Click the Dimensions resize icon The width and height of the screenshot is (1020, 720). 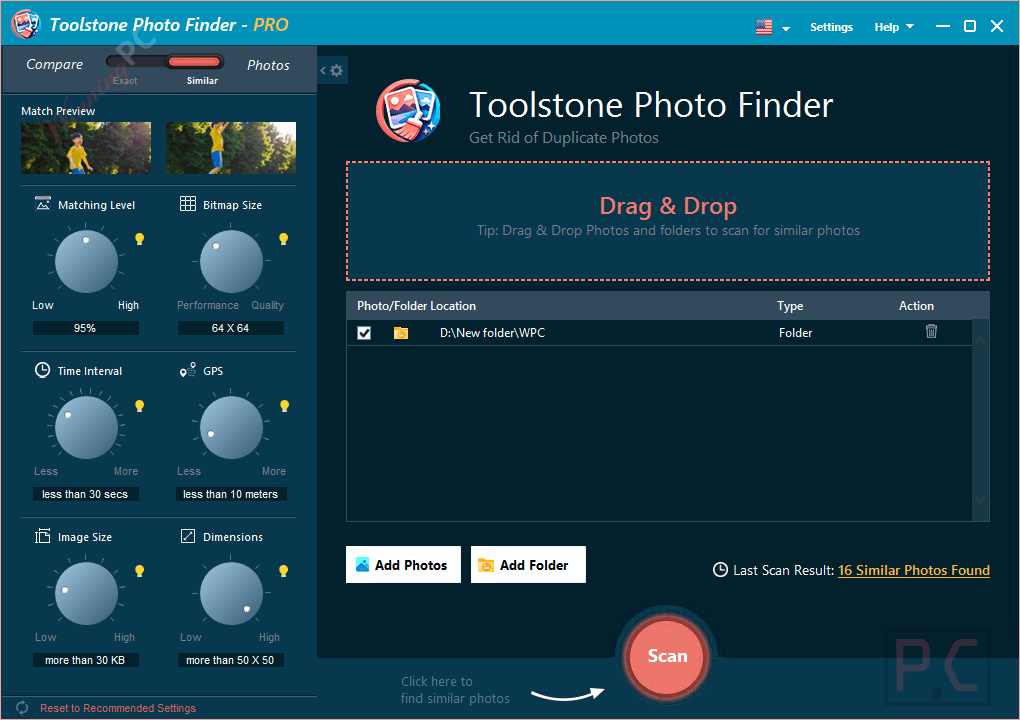click(187, 536)
